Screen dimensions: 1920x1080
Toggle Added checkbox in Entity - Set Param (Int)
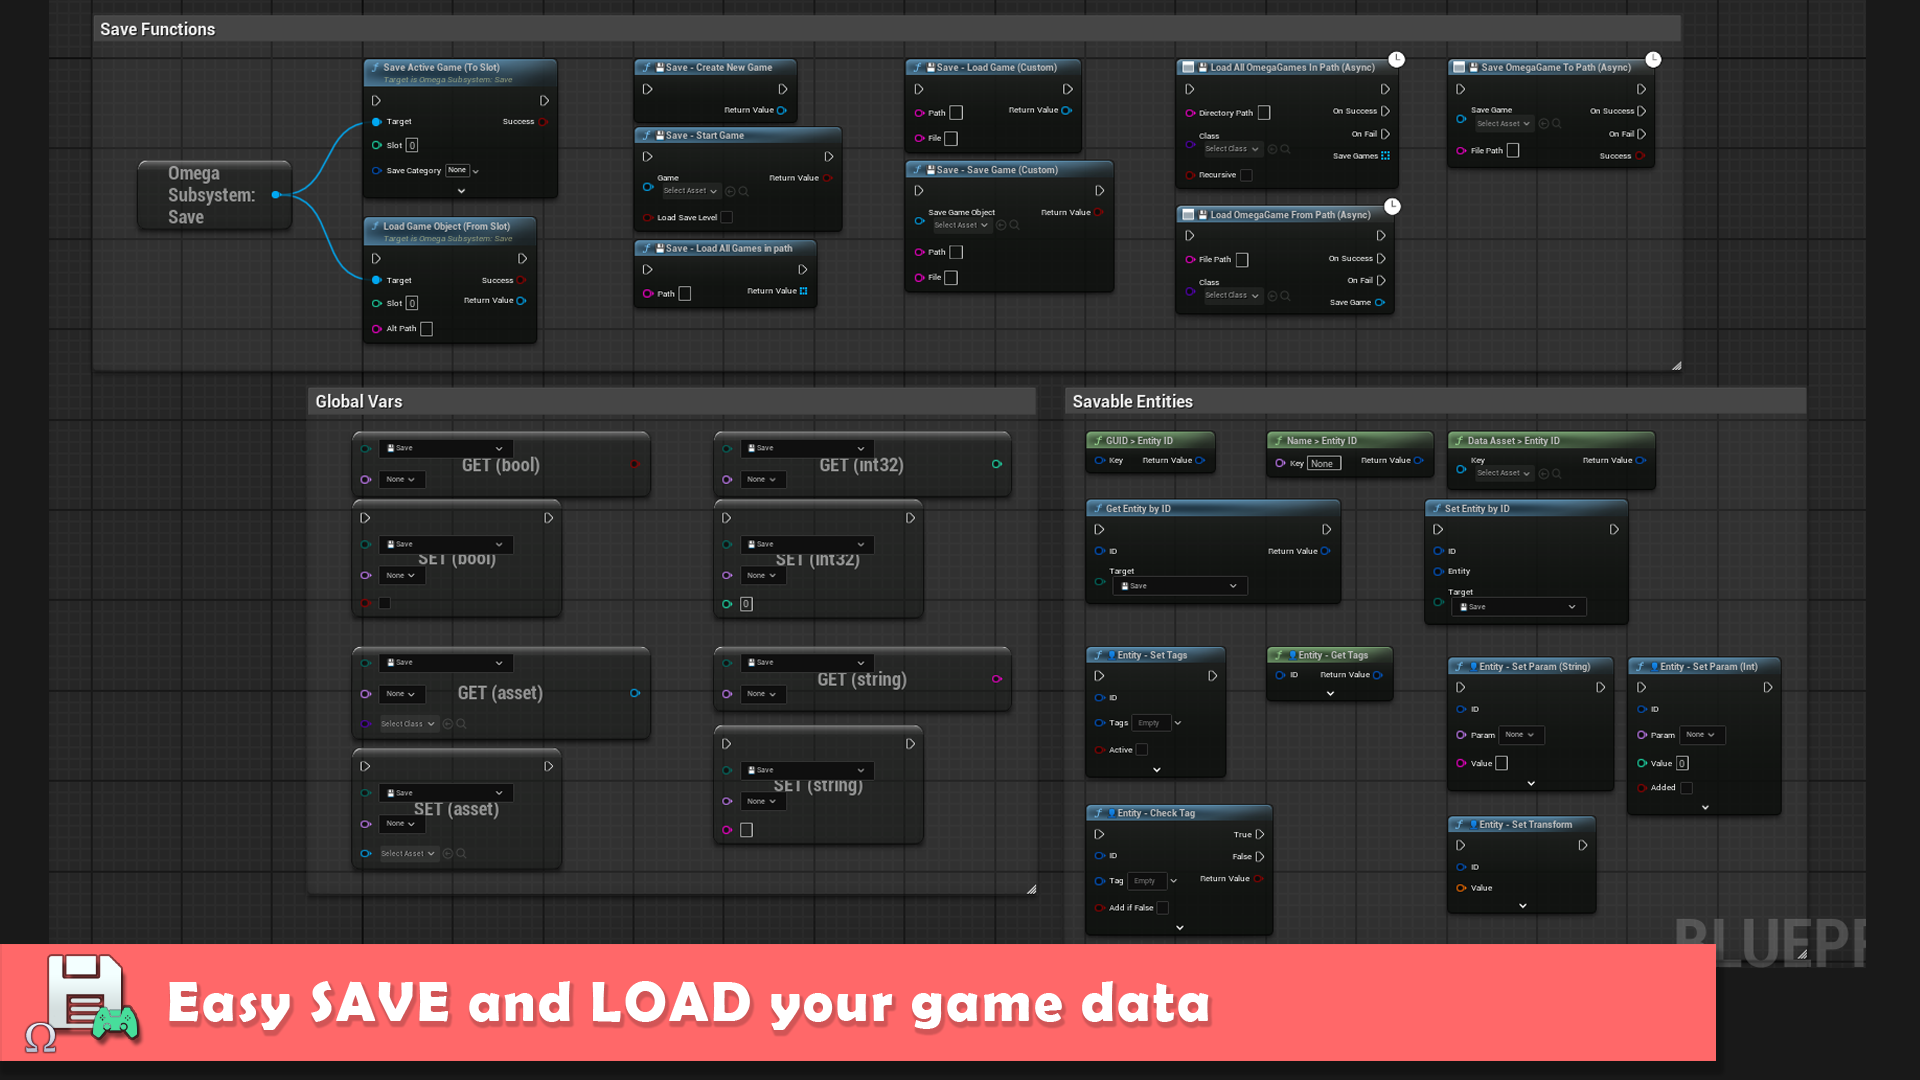point(1687,788)
